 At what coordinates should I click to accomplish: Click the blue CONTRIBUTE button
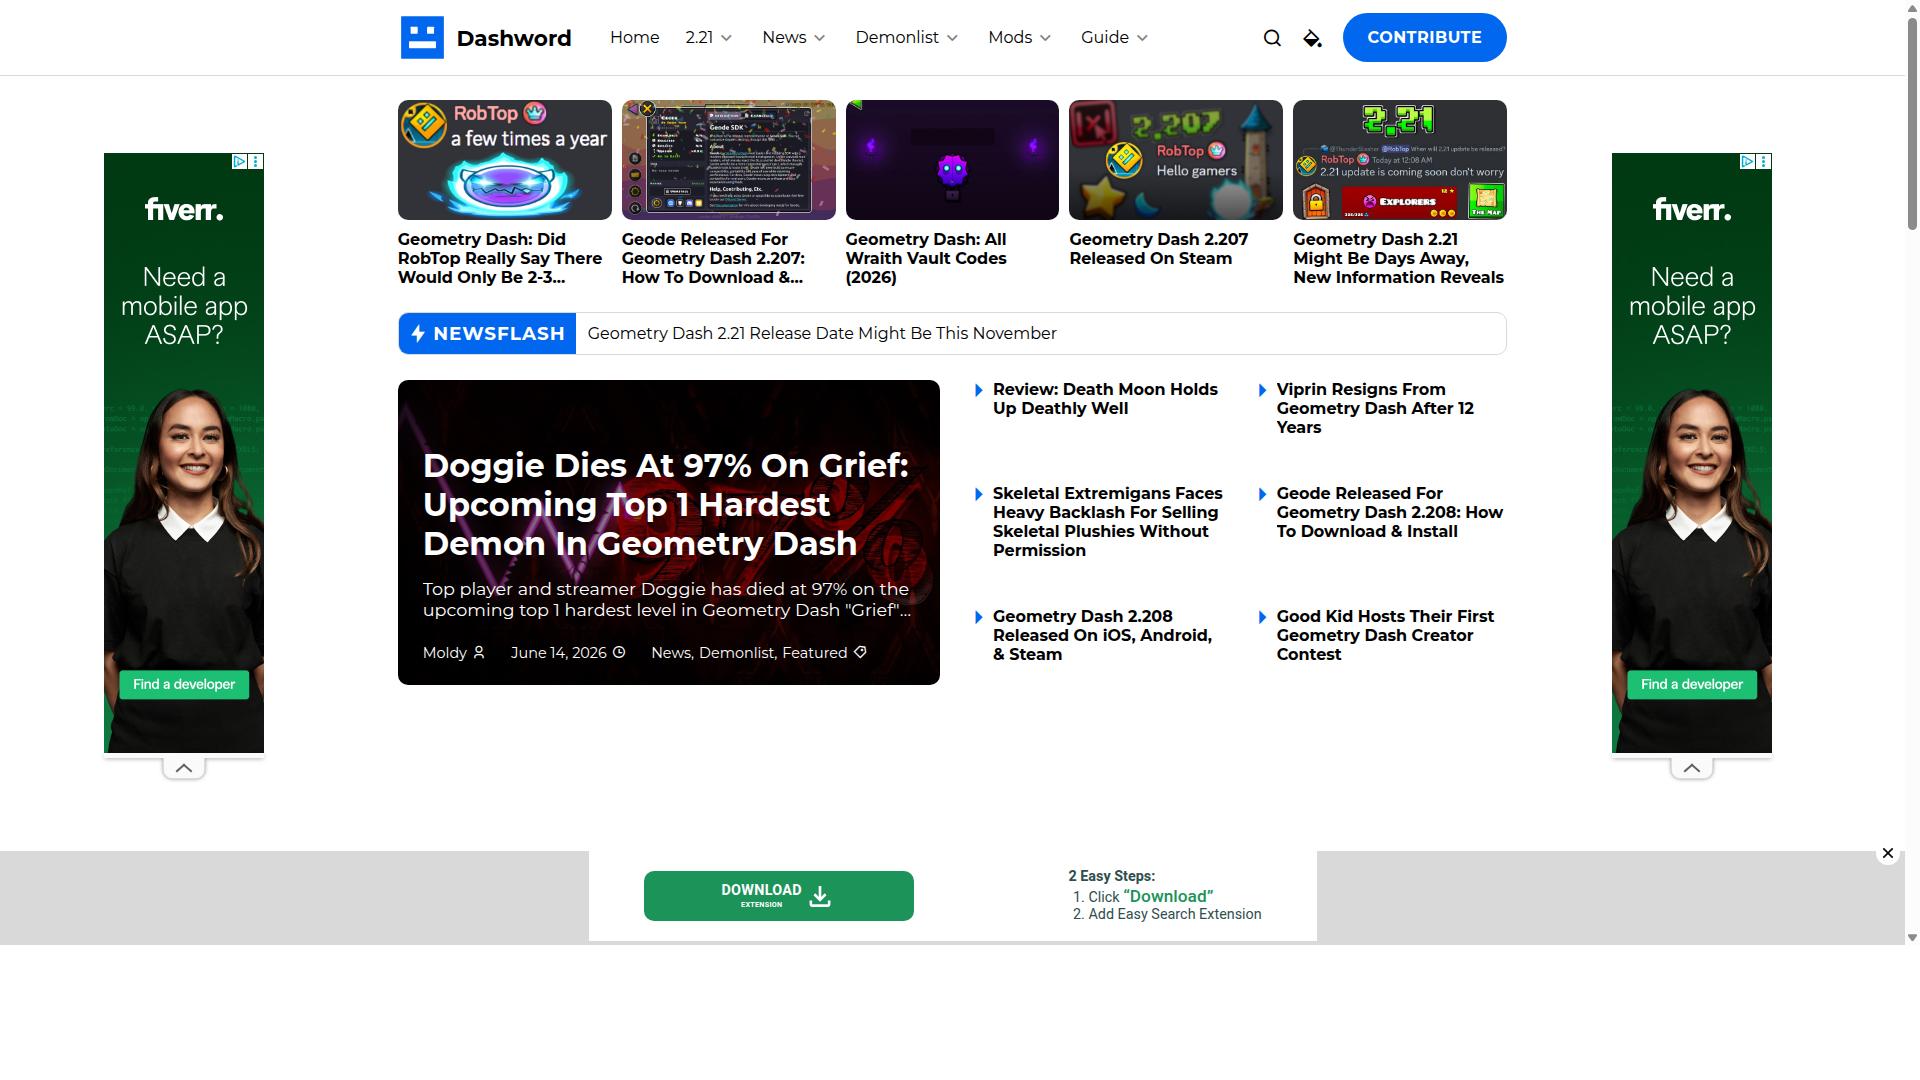click(x=1424, y=37)
